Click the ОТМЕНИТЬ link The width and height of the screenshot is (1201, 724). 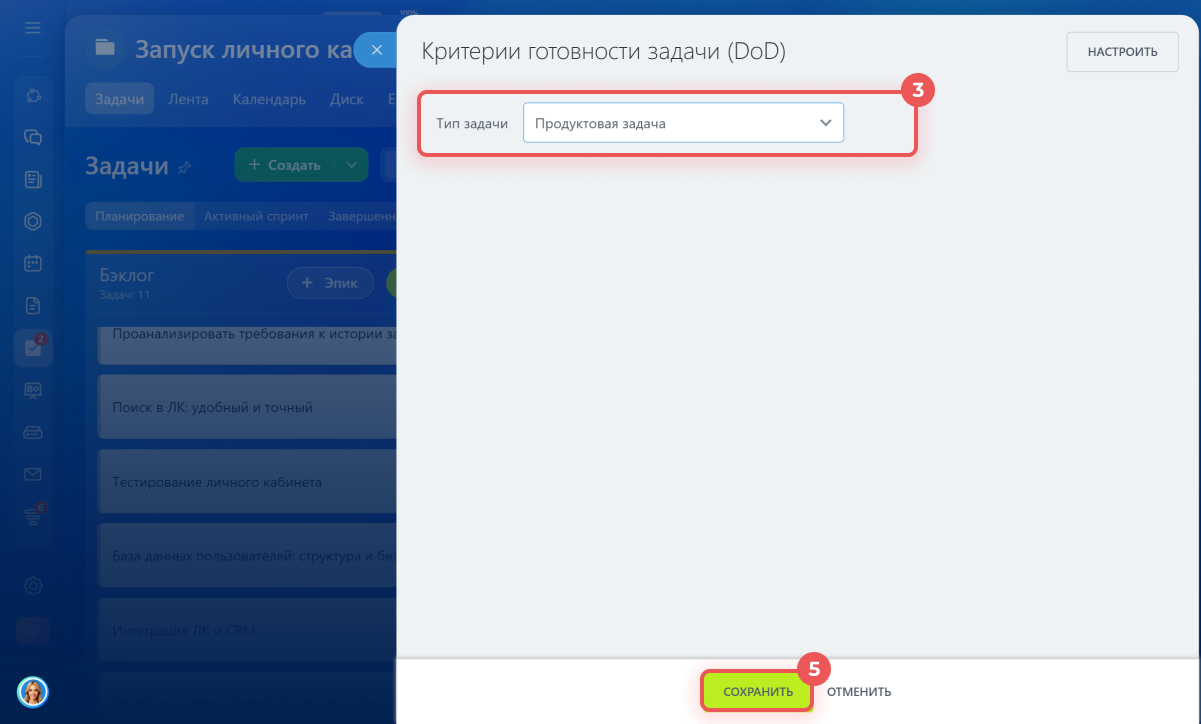tap(859, 692)
